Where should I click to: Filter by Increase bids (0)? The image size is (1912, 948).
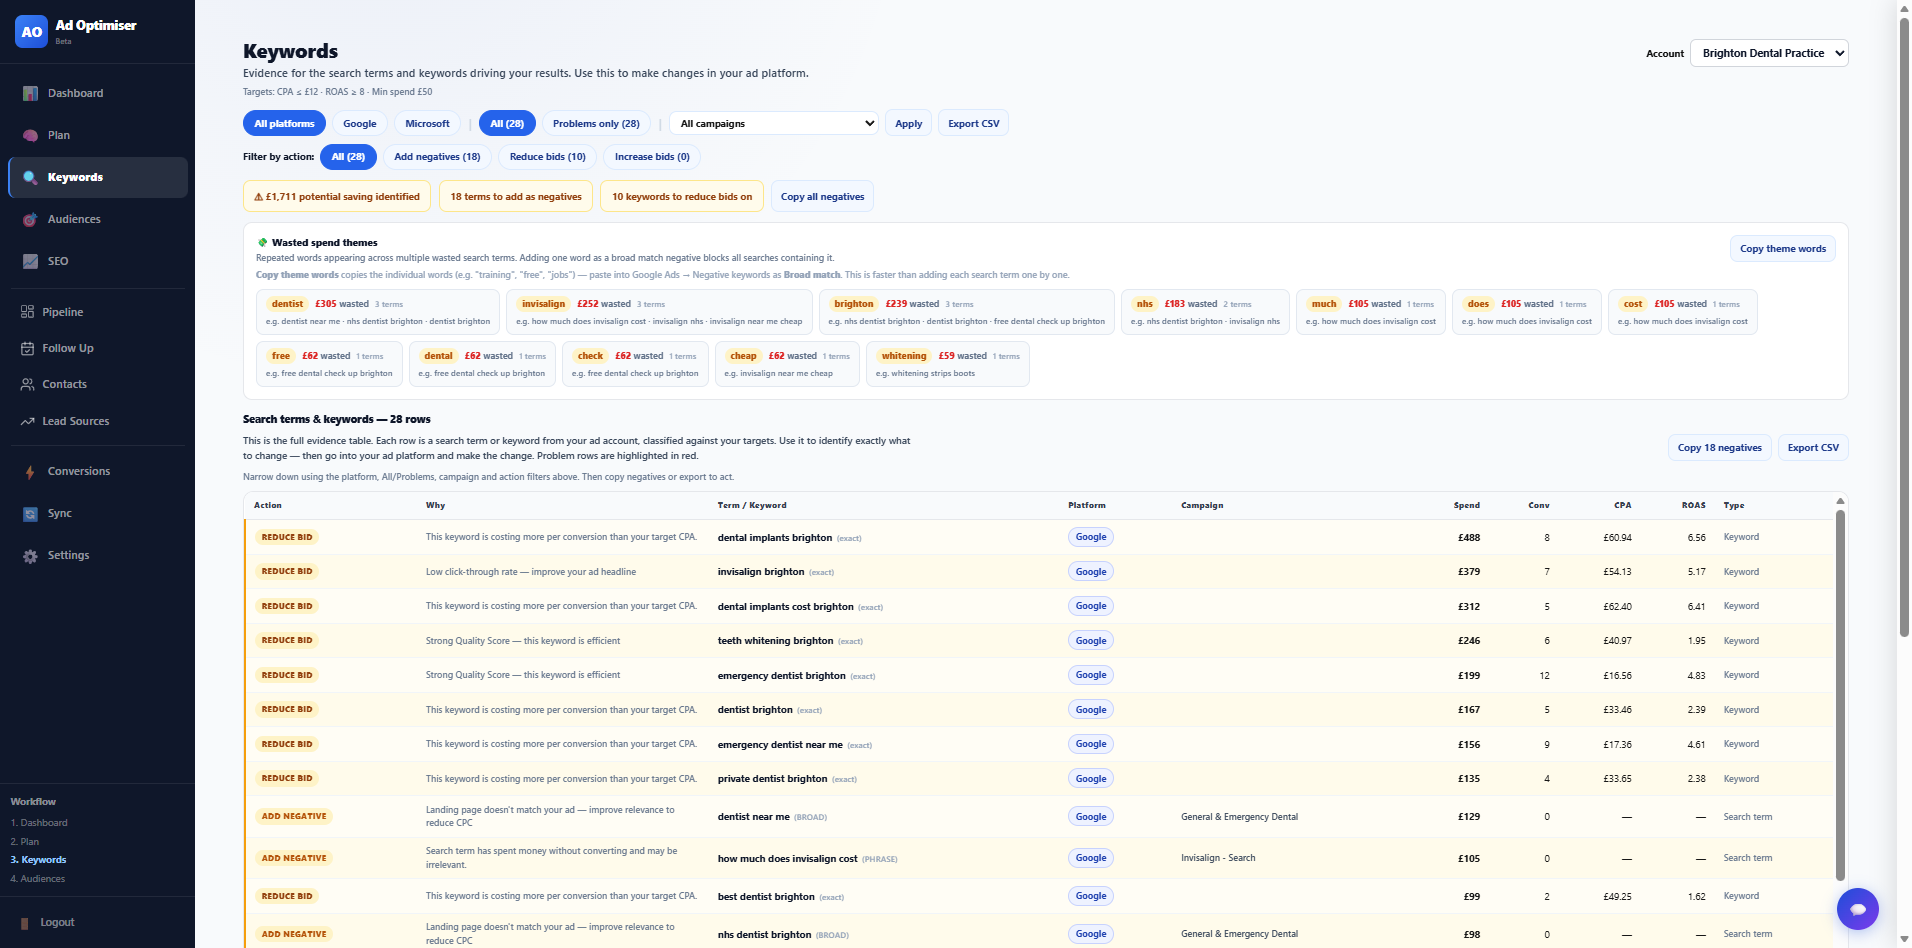tap(652, 156)
